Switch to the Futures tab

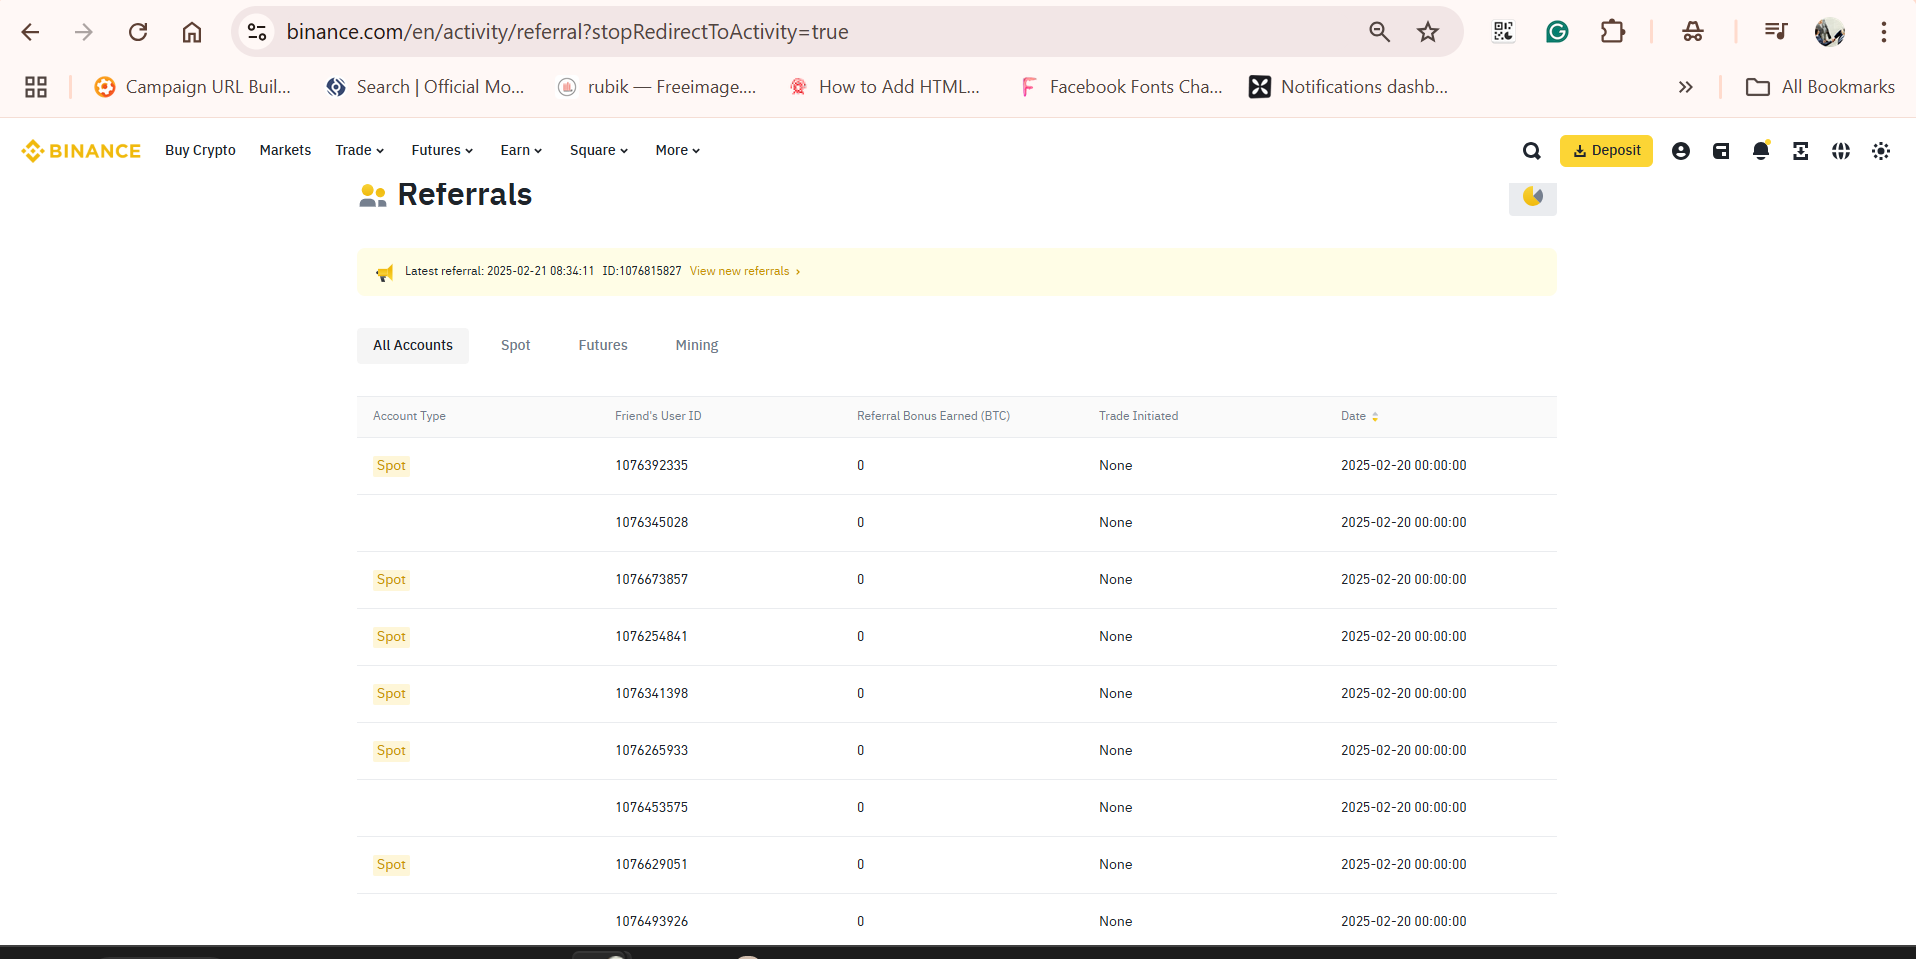pyautogui.click(x=603, y=345)
